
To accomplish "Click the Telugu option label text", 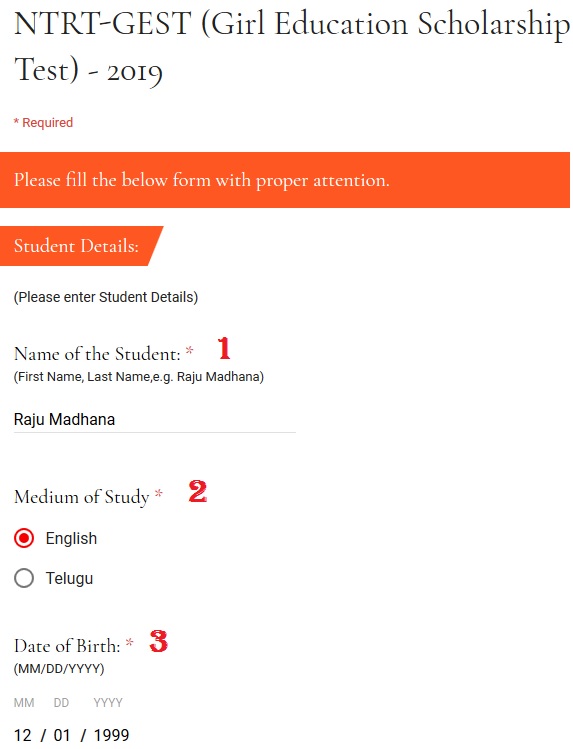I will pos(69,578).
